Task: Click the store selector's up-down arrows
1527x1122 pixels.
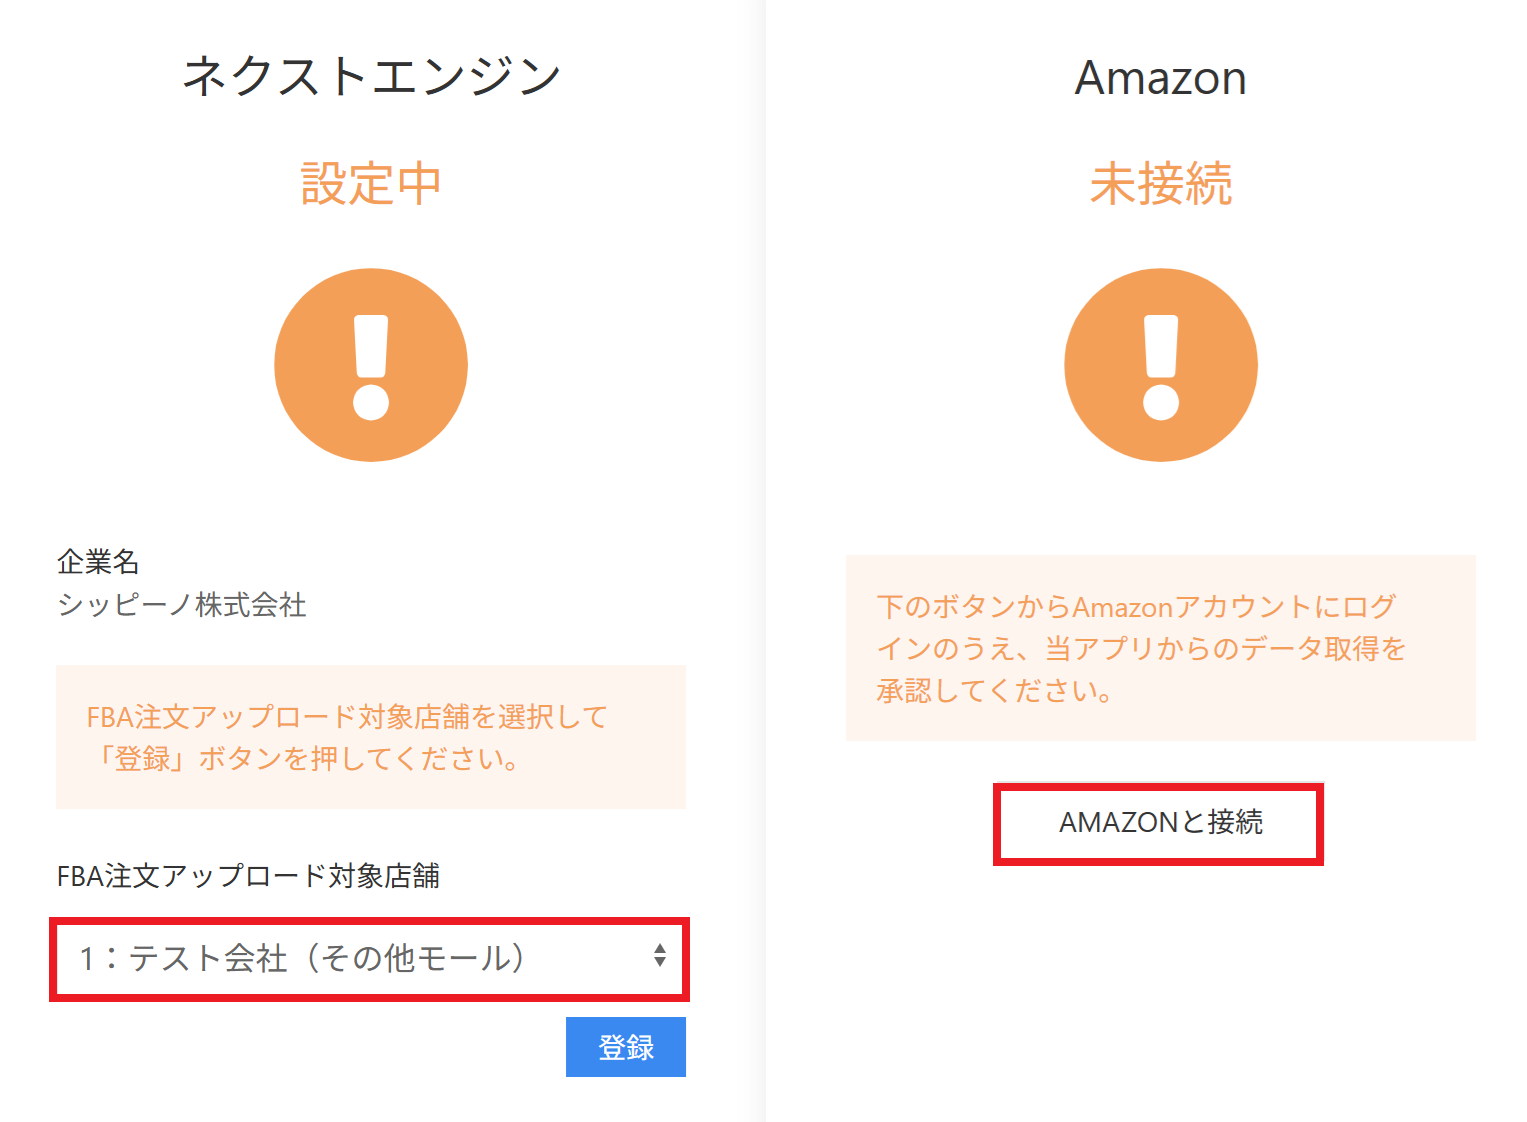Action: 659,956
